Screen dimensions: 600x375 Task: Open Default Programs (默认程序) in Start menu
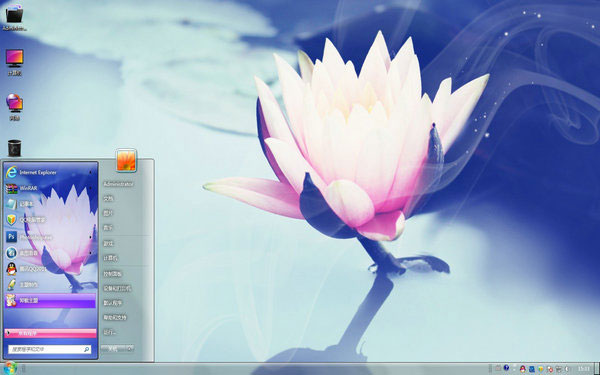click(112, 303)
